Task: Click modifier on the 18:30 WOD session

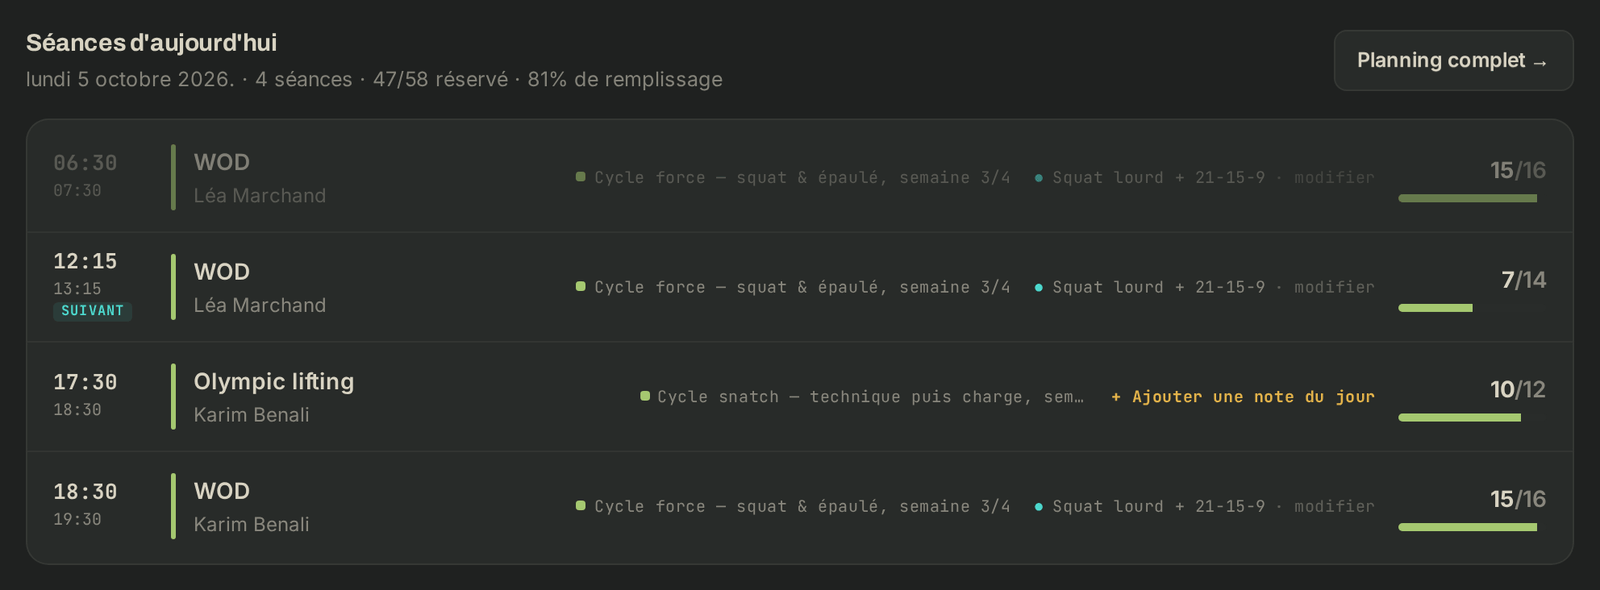Action: point(1334,506)
